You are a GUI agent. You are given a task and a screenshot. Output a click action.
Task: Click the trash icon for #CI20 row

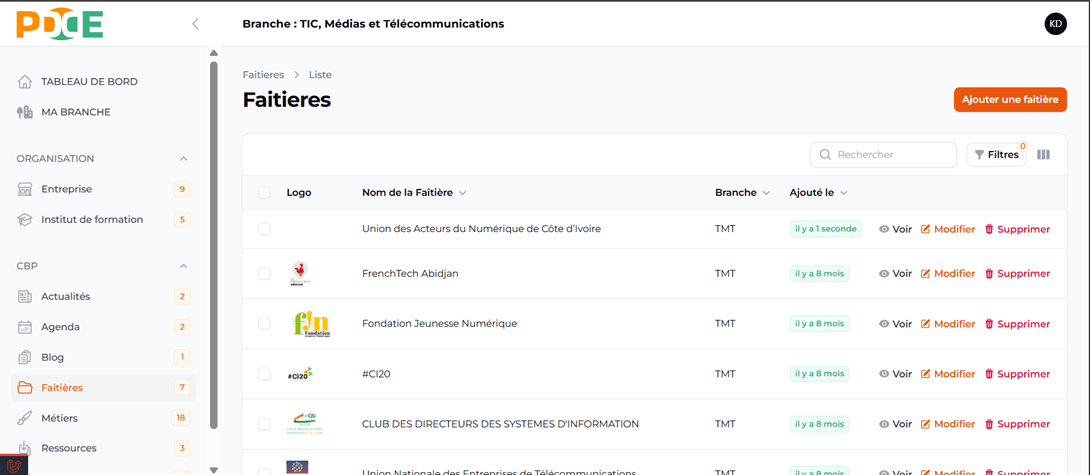(x=989, y=374)
